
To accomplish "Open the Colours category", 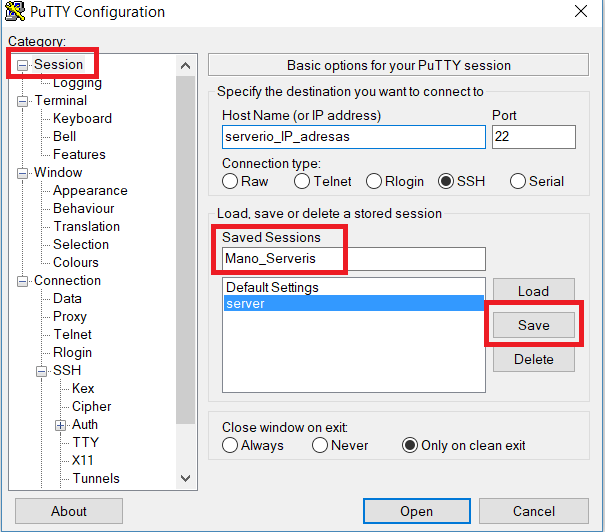I will click(x=76, y=262).
